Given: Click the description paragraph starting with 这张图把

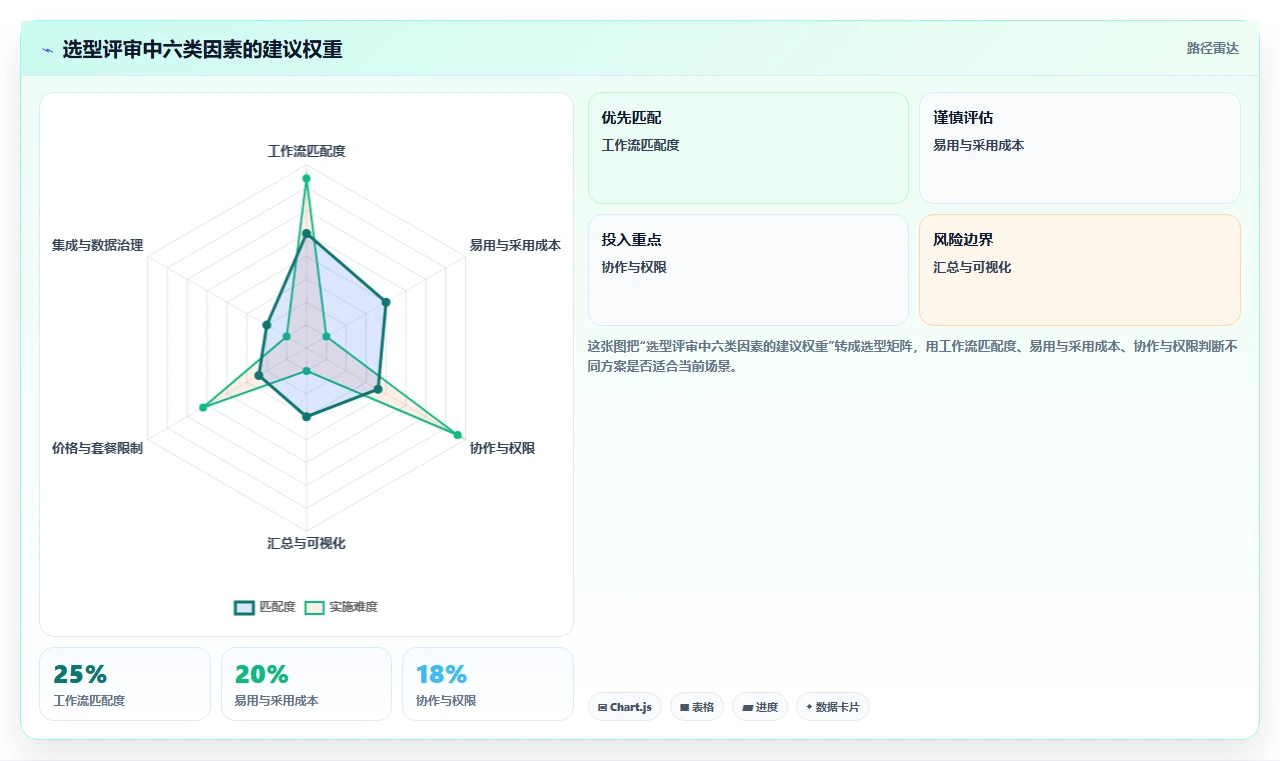Looking at the screenshot, I should click(913, 356).
